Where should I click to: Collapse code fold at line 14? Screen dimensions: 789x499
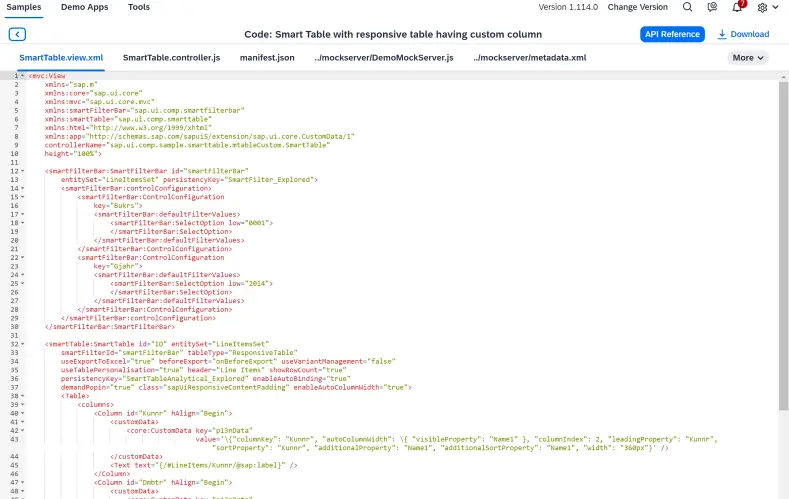23,189
